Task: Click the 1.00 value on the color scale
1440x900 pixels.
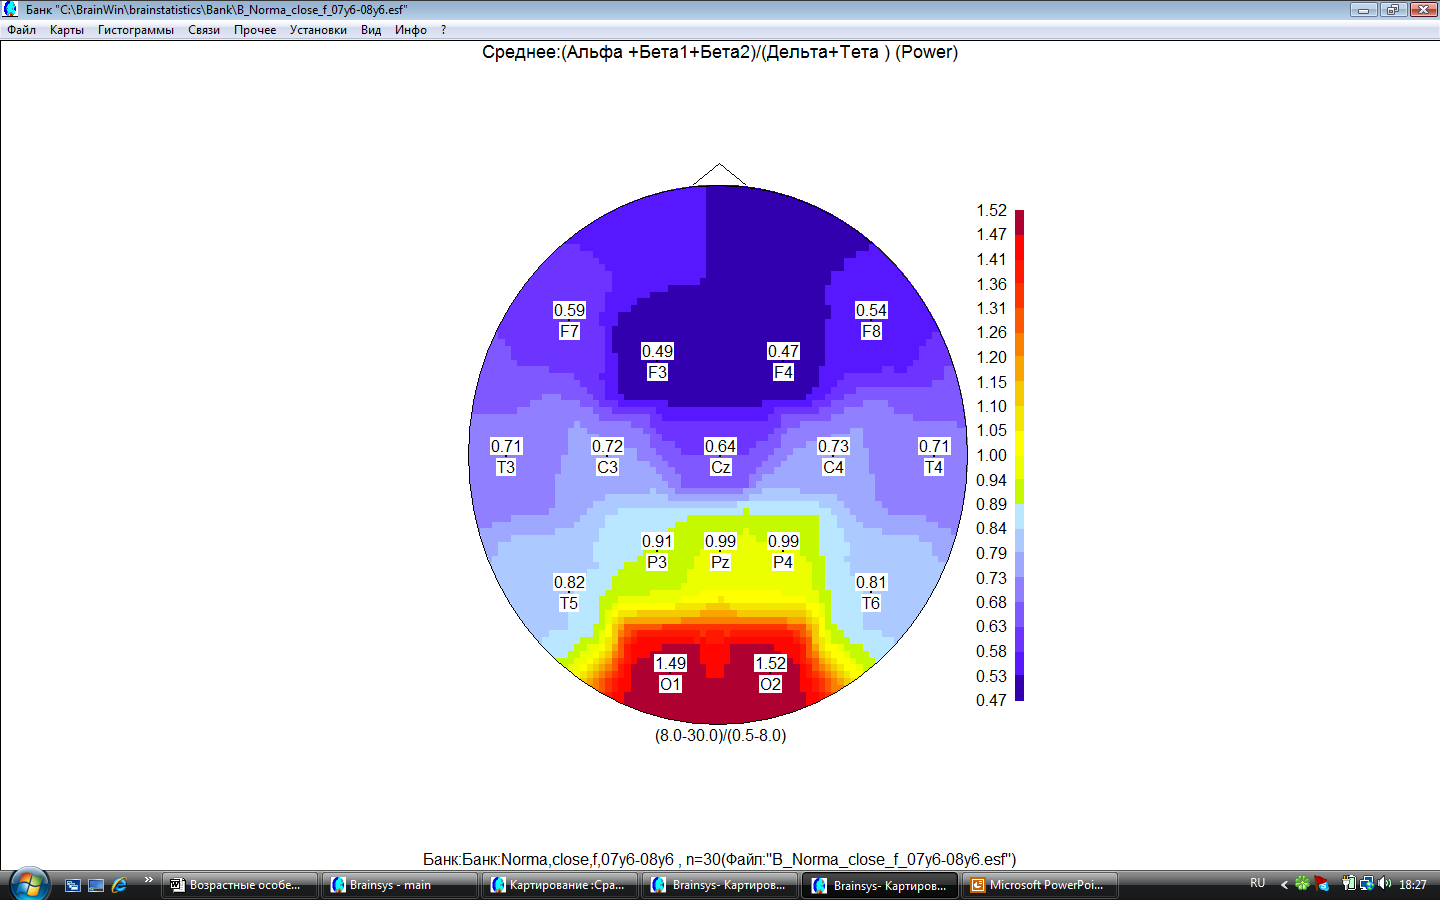Action: 991,455
